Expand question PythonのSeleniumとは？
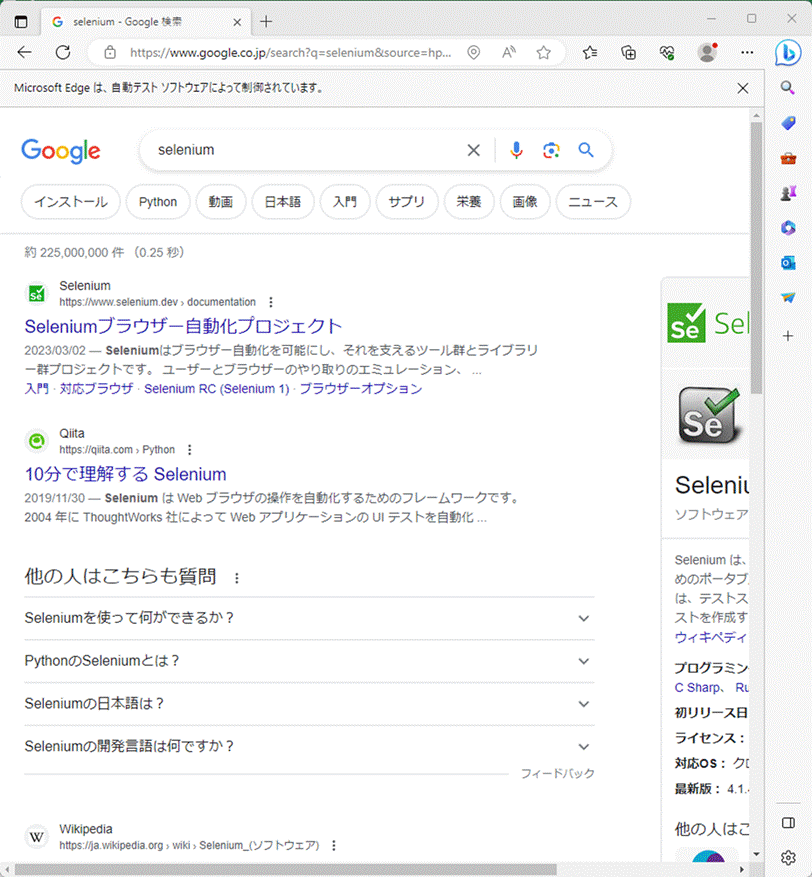Image resolution: width=812 pixels, height=877 pixels. tap(309, 661)
